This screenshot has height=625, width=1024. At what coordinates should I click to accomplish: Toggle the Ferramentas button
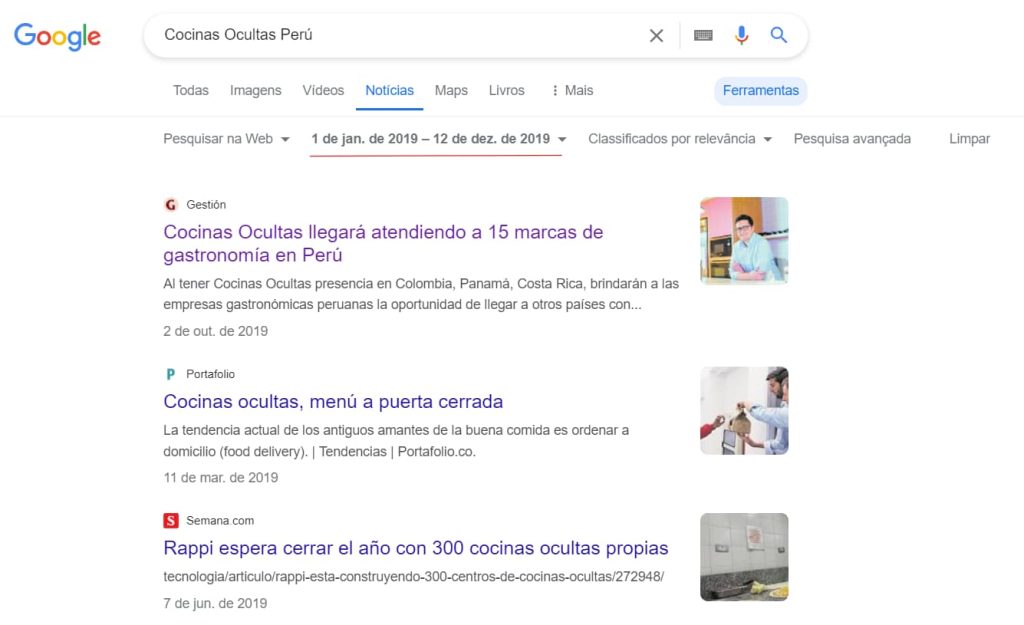coord(761,90)
